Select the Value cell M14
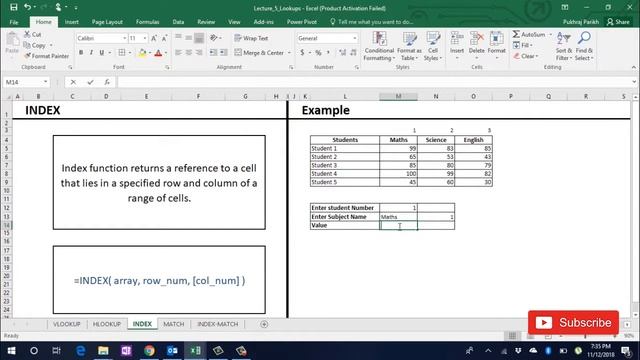 pos(398,225)
